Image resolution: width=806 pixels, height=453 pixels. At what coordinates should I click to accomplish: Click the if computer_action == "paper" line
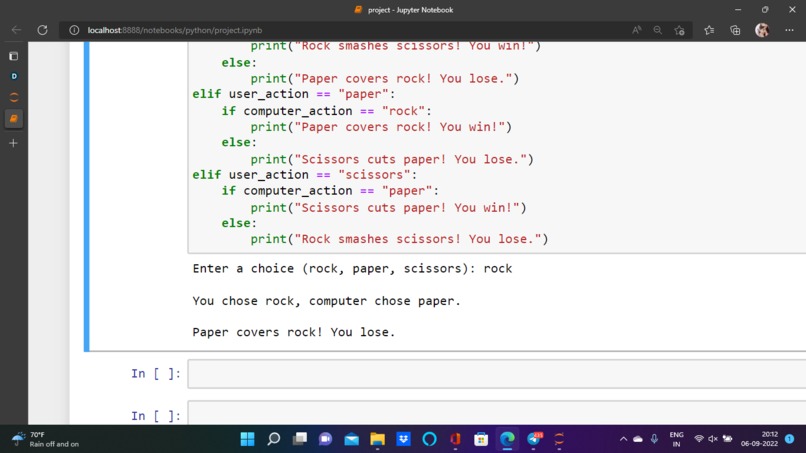point(330,191)
